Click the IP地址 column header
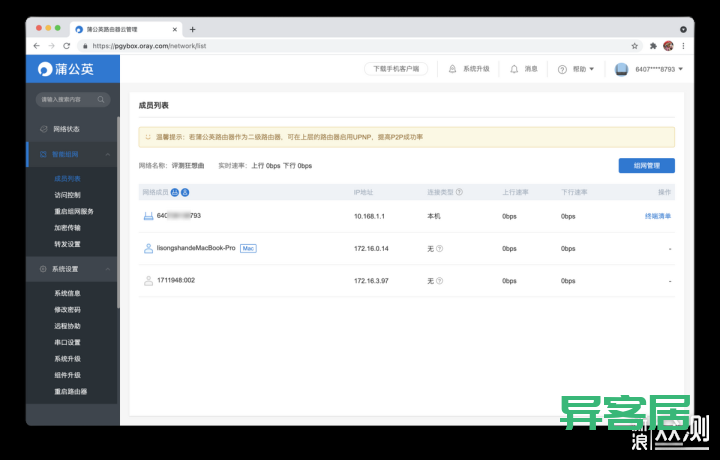Image resolution: width=720 pixels, height=460 pixels. (x=363, y=192)
